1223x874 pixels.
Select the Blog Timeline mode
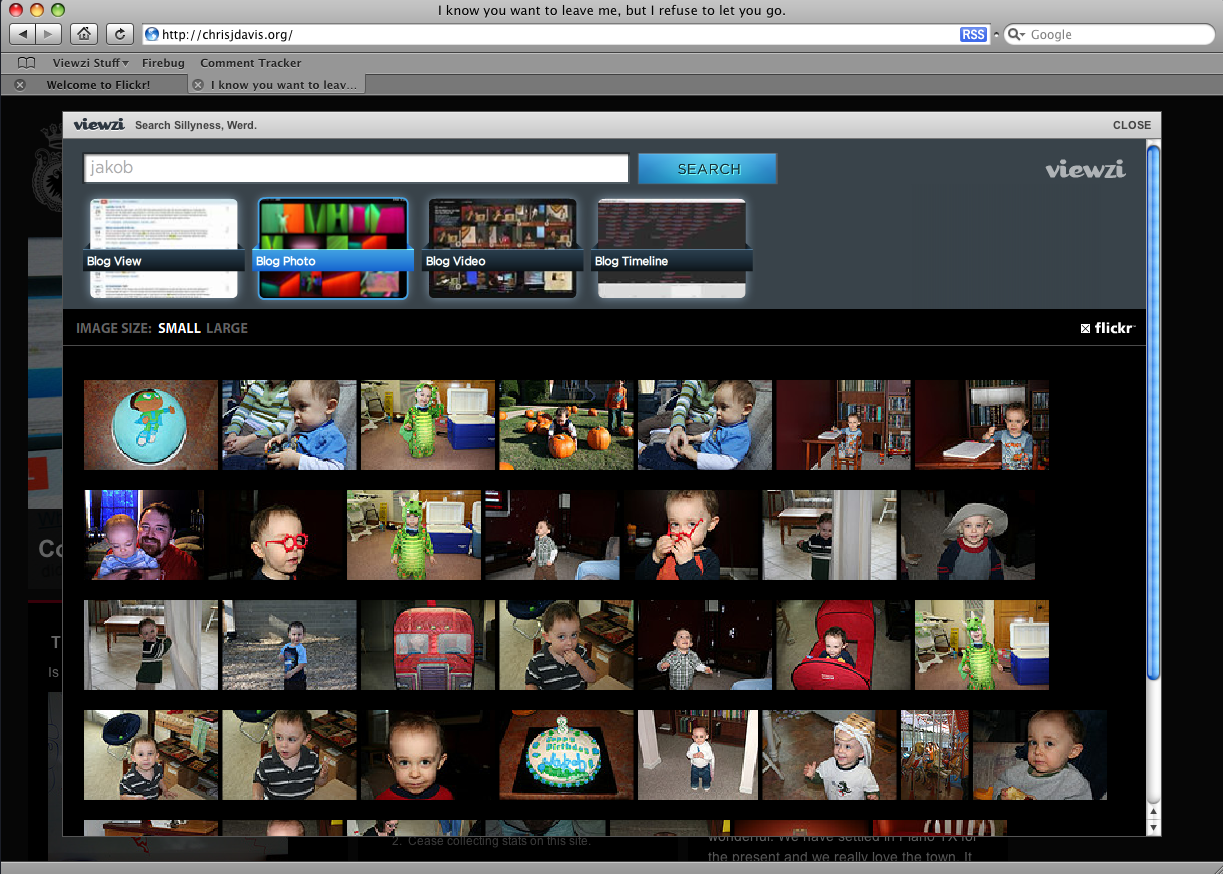(672, 248)
